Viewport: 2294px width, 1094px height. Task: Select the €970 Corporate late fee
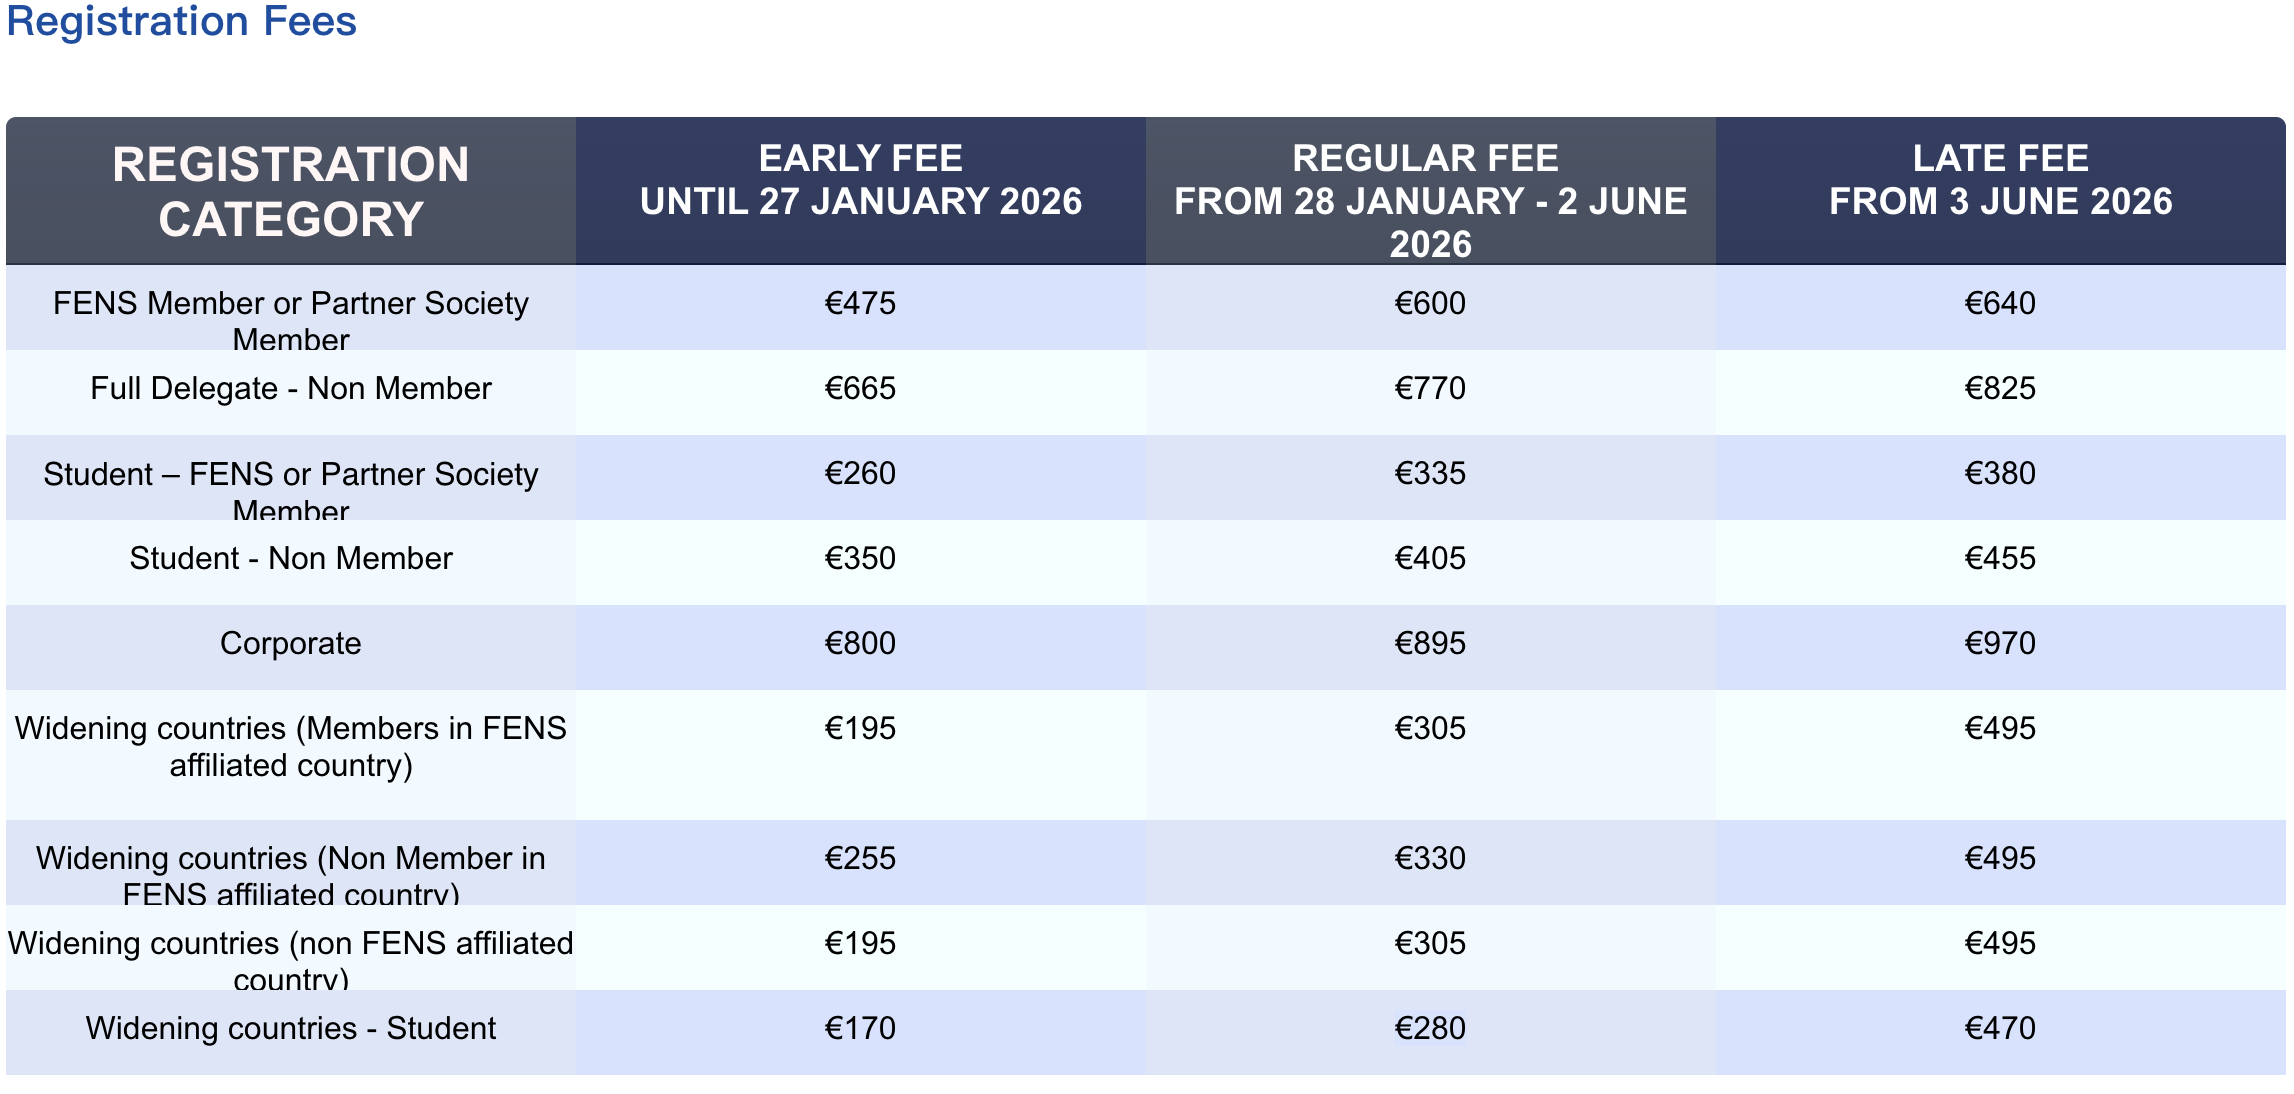click(2000, 643)
